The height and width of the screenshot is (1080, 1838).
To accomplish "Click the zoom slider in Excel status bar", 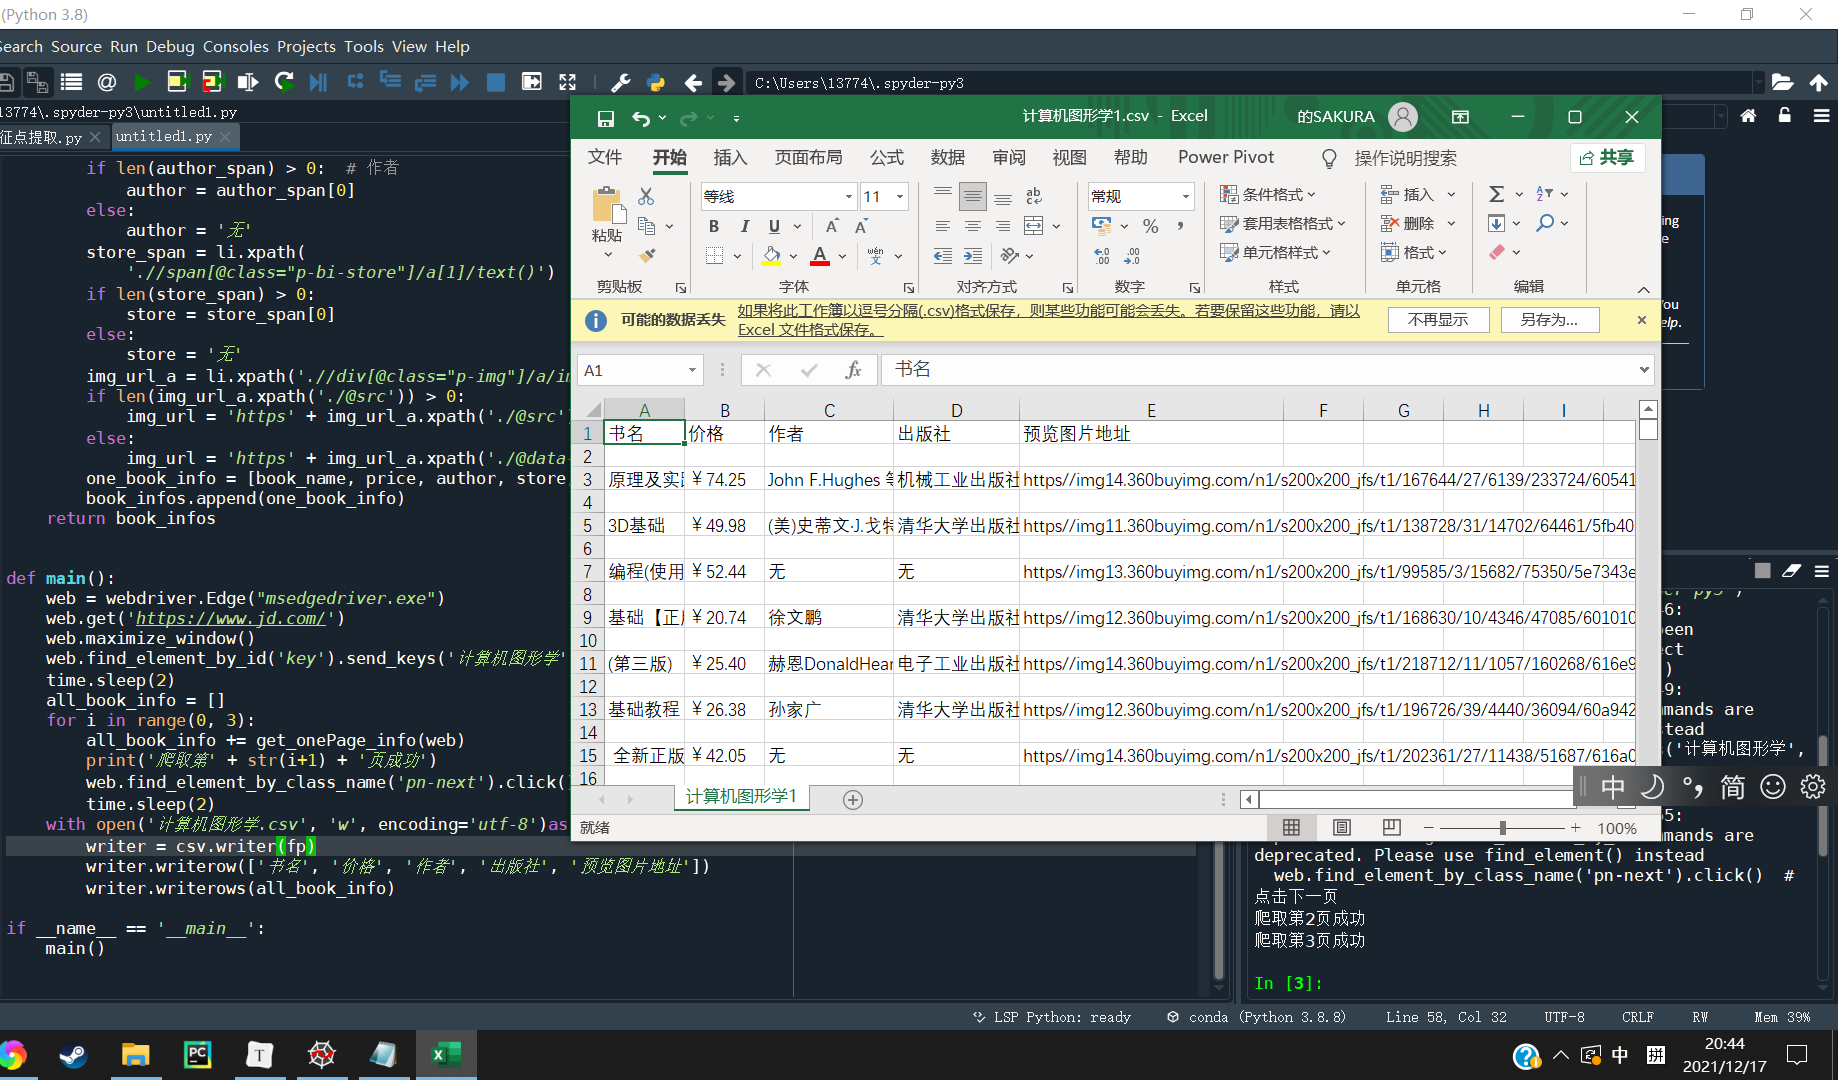I will pyautogui.click(x=1502, y=828).
